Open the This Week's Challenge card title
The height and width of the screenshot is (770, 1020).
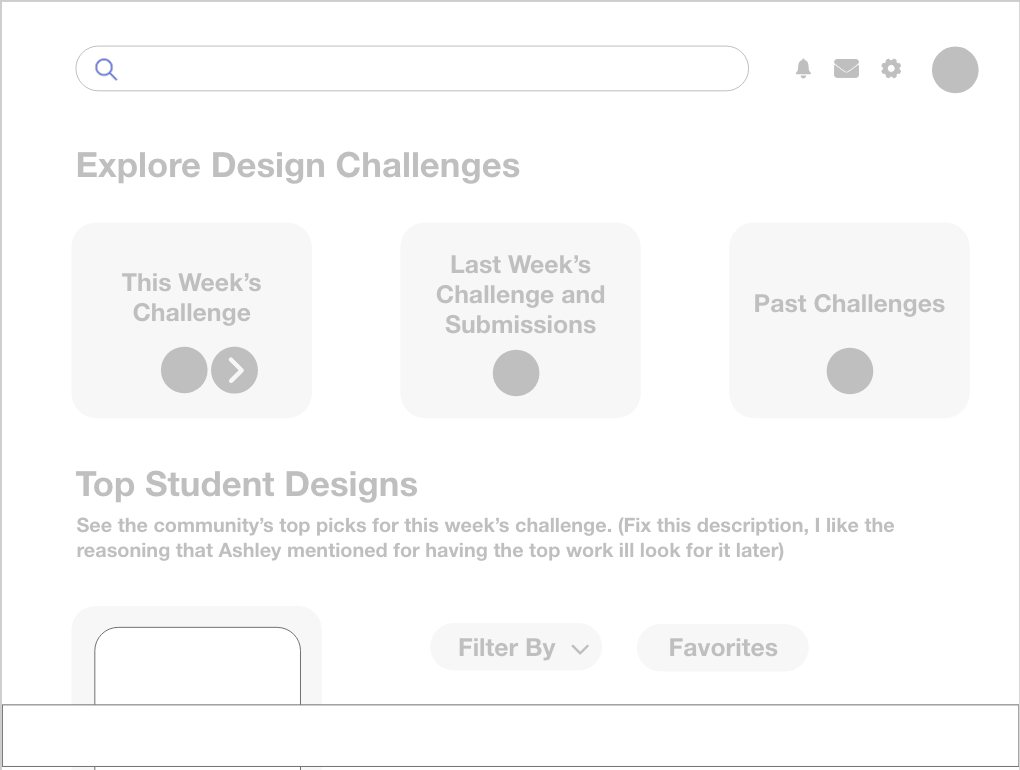point(192,297)
